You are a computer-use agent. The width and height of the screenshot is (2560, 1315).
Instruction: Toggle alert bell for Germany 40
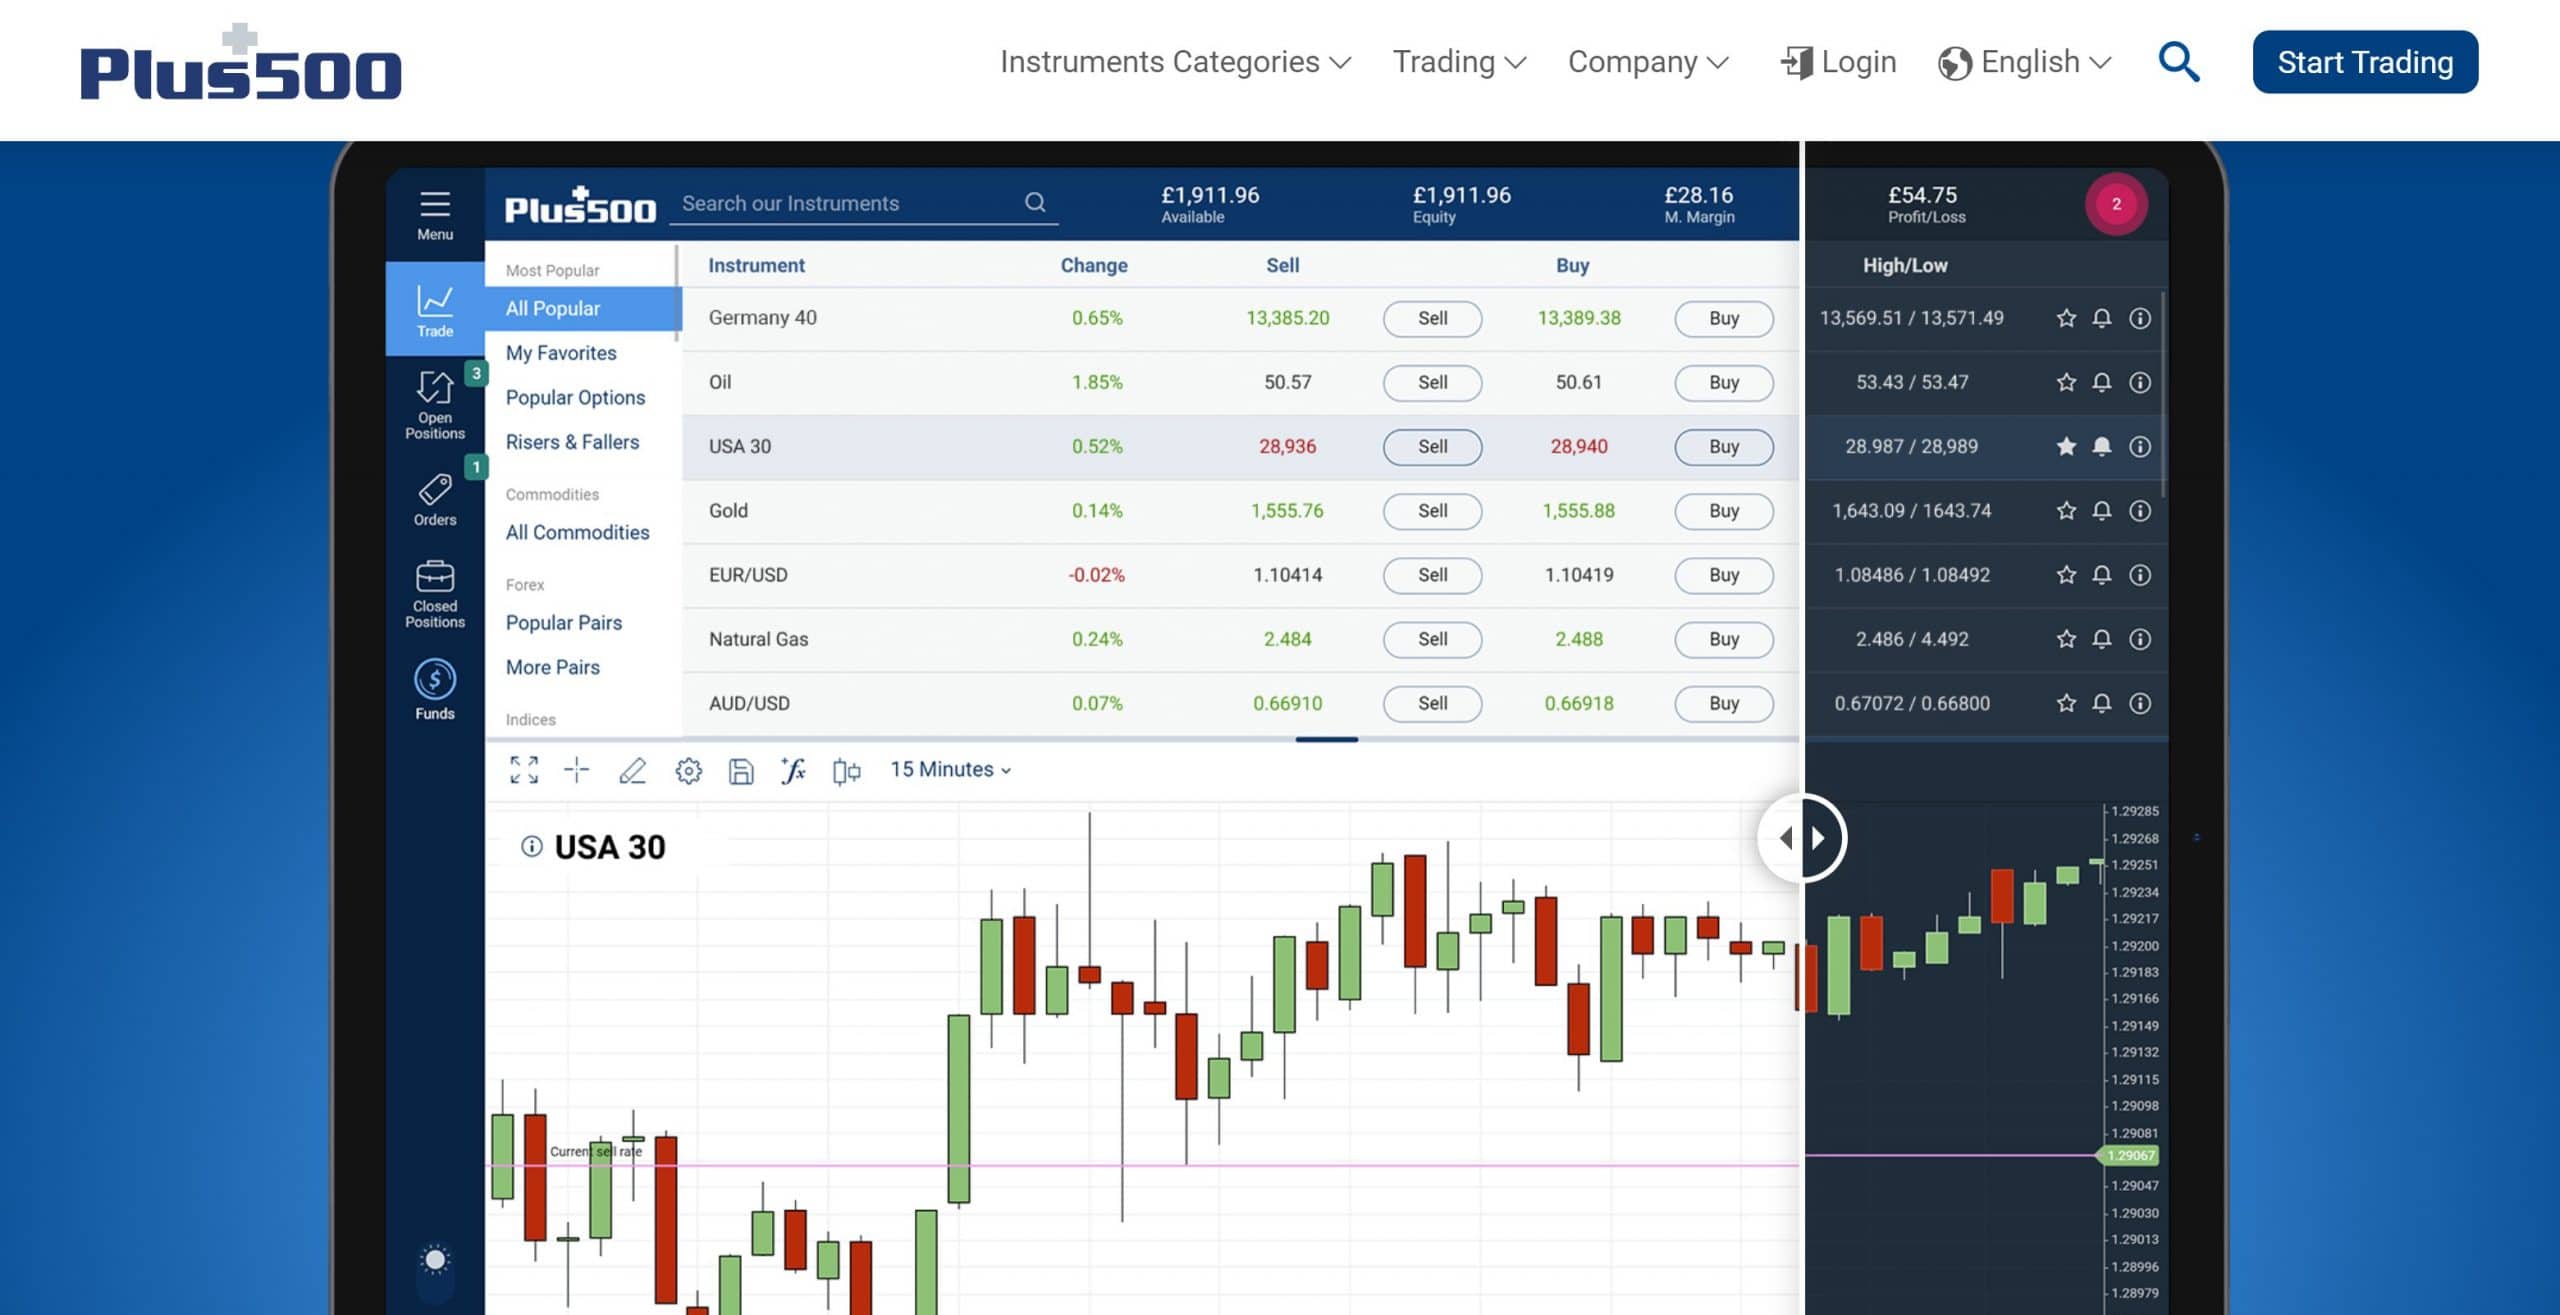pyautogui.click(x=2102, y=318)
